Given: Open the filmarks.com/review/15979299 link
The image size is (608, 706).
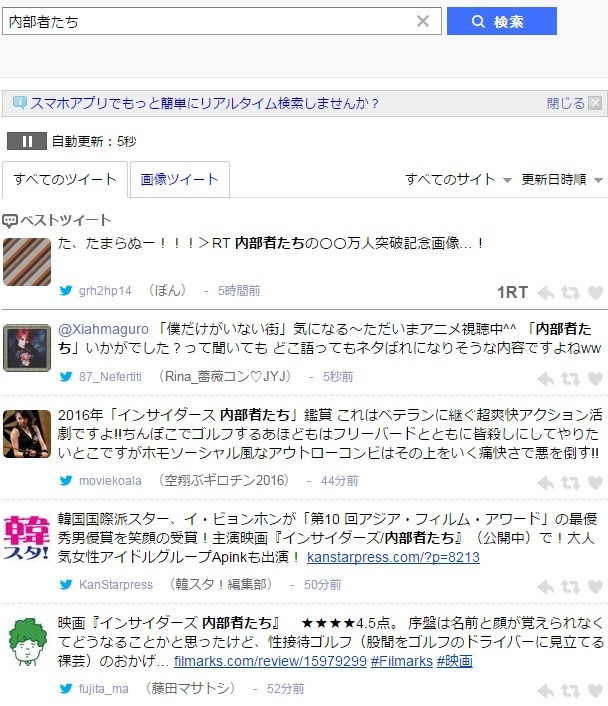Looking at the screenshot, I should (270, 661).
